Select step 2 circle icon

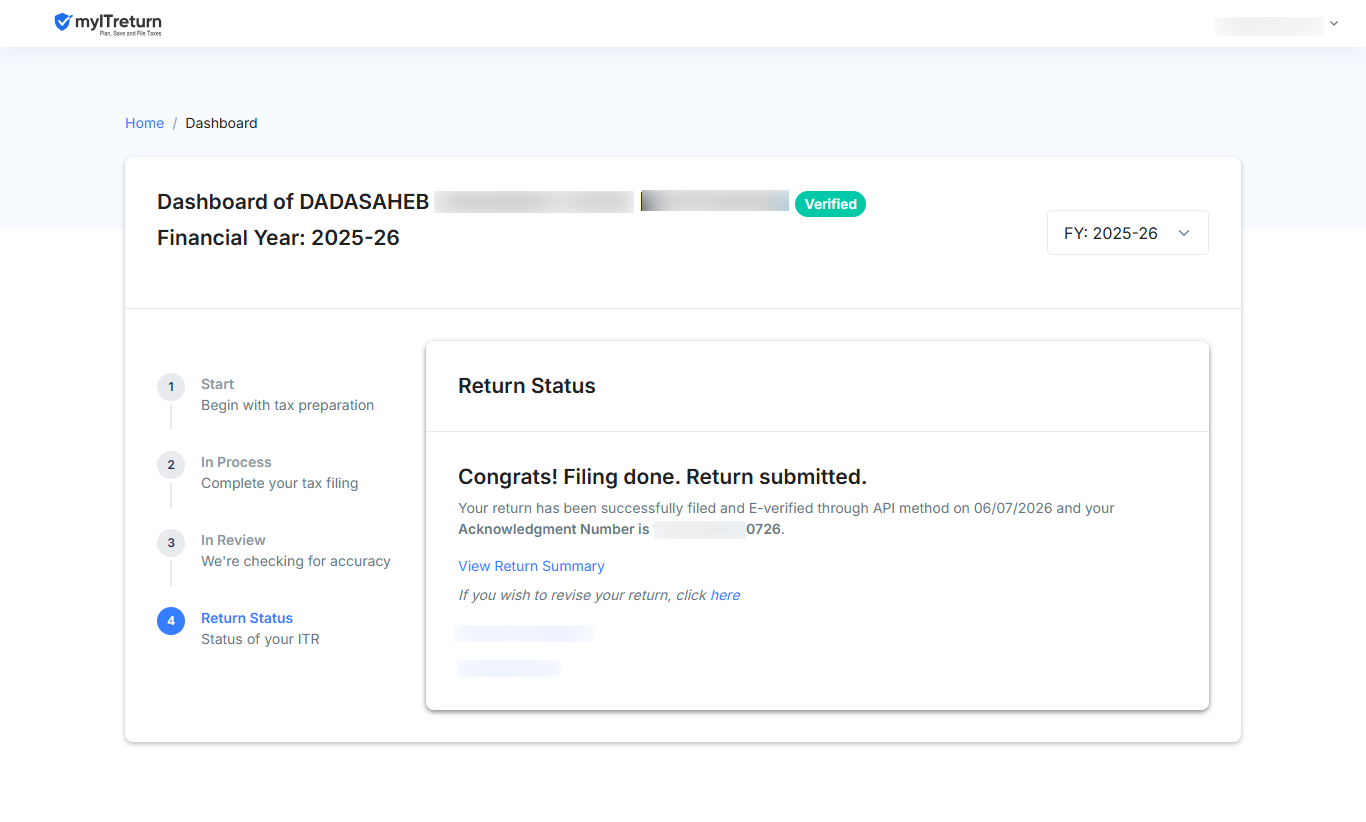pyautogui.click(x=171, y=465)
